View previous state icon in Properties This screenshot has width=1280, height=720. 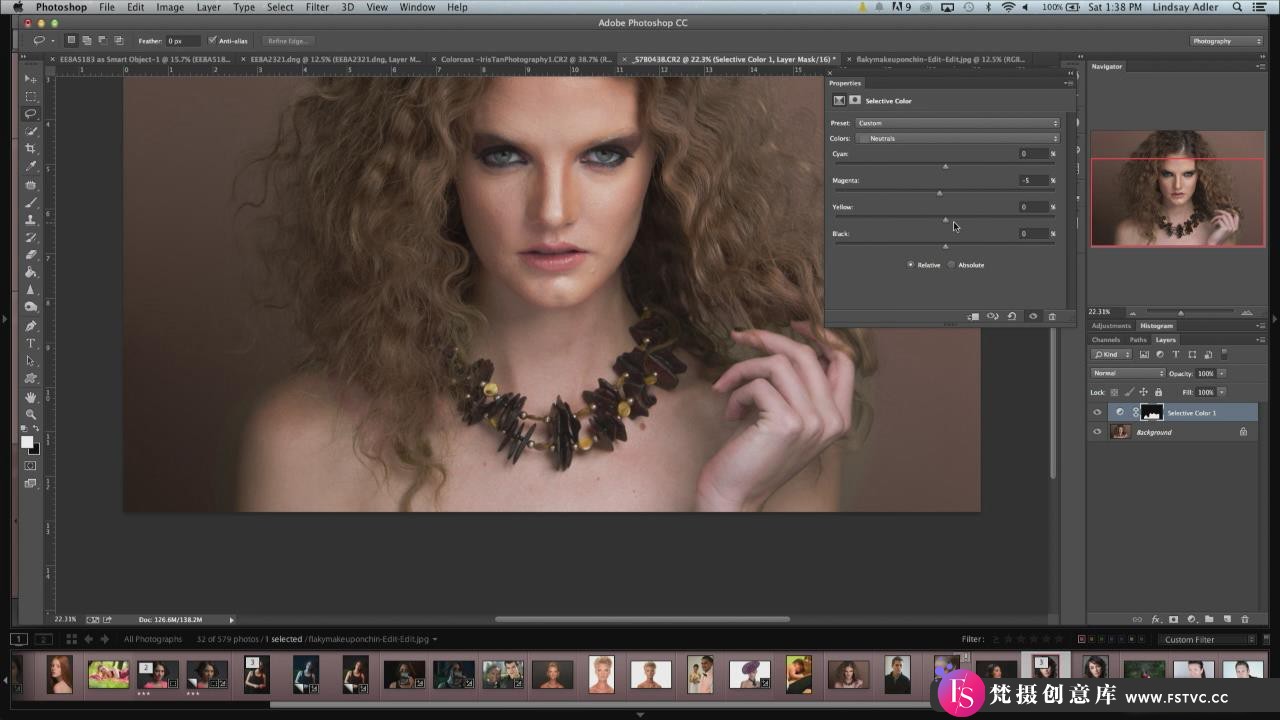[993, 316]
